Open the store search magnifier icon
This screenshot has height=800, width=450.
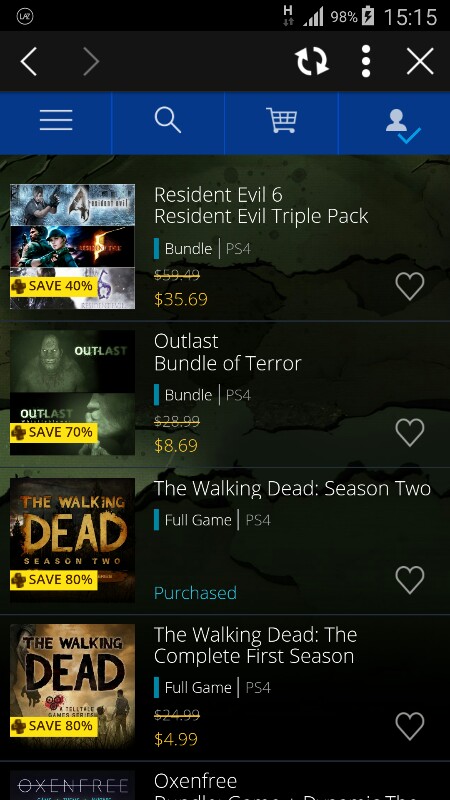[x=168, y=121]
